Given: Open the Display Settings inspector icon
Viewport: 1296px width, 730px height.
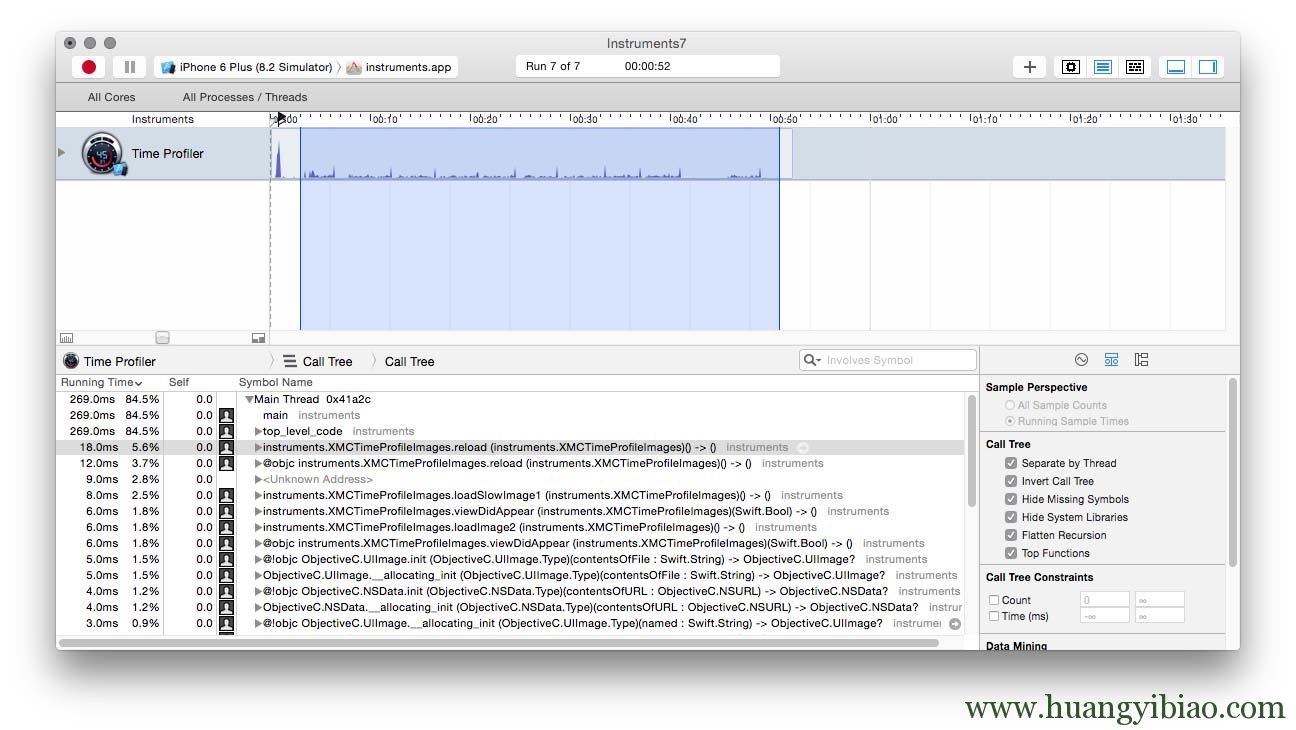Looking at the screenshot, I should point(1111,360).
